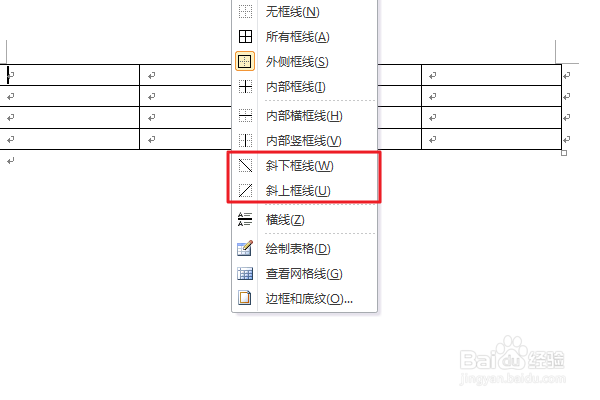The height and width of the screenshot is (400, 600).
Task: Choose the 斜上框线(U) menu entry
Action: (298, 191)
